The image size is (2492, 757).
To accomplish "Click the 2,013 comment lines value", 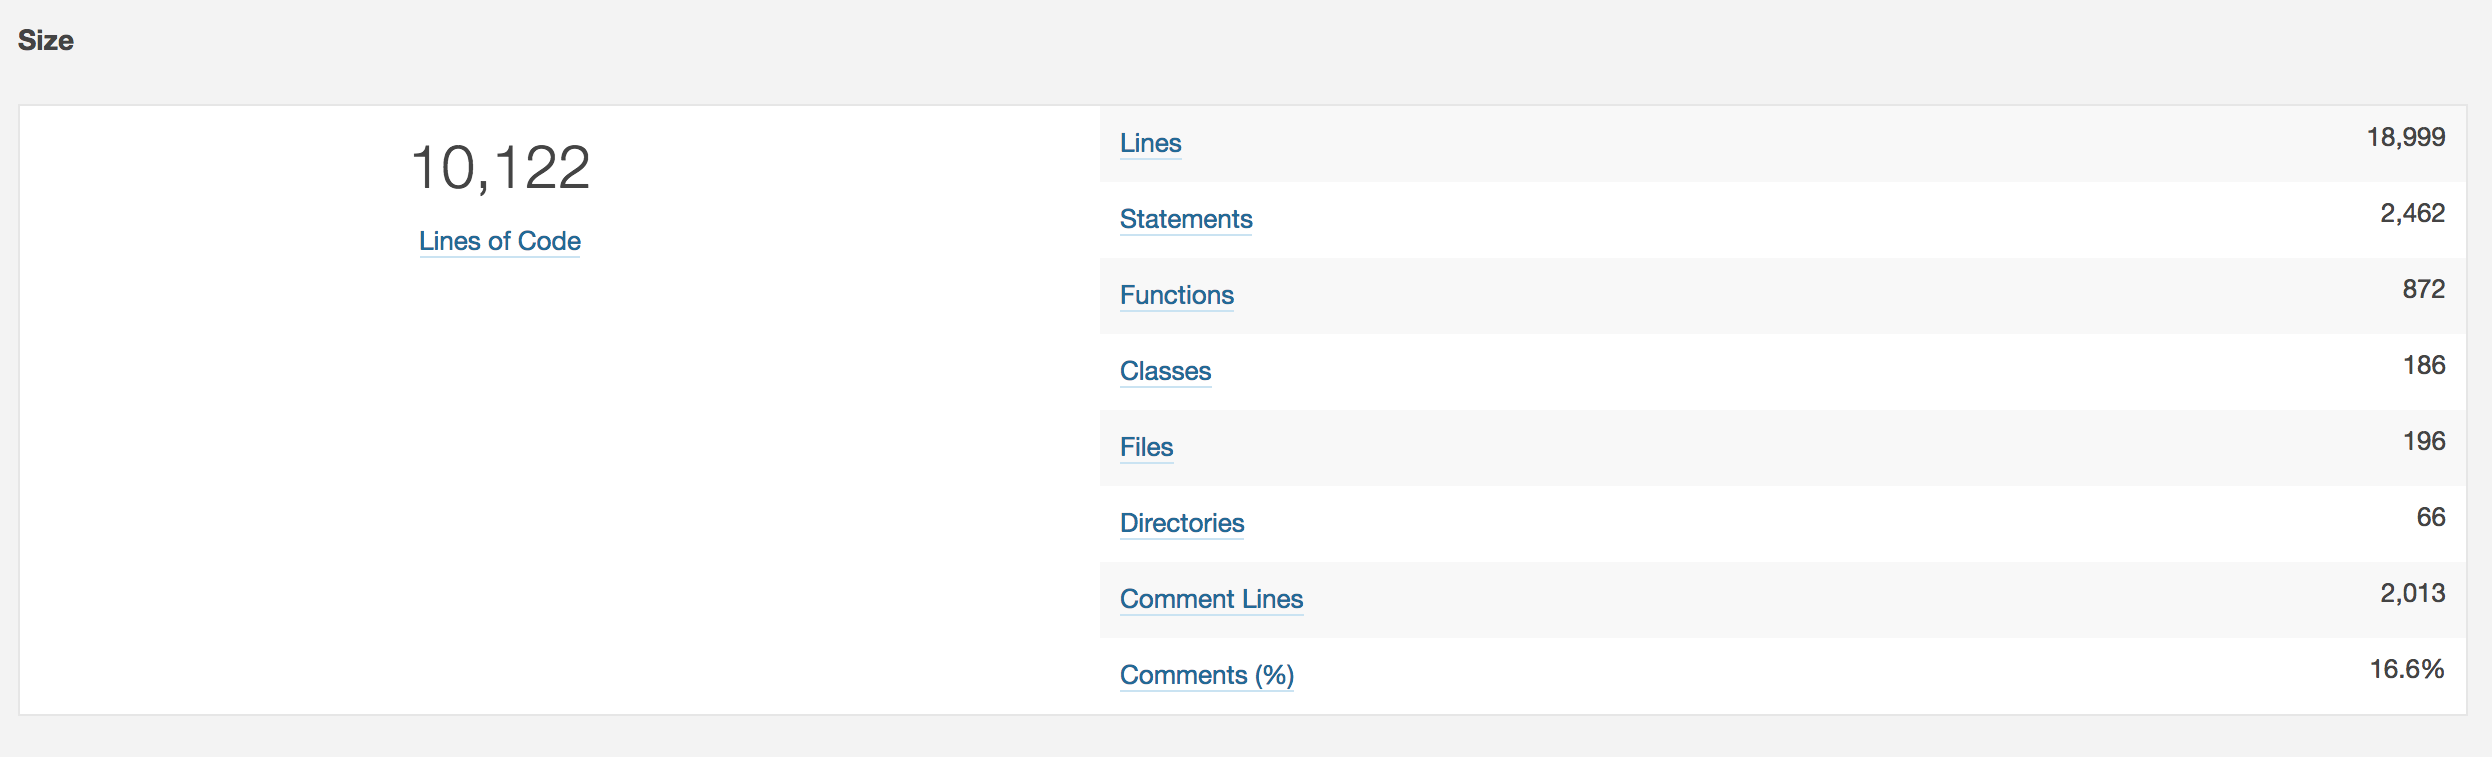I will [2412, 593].
